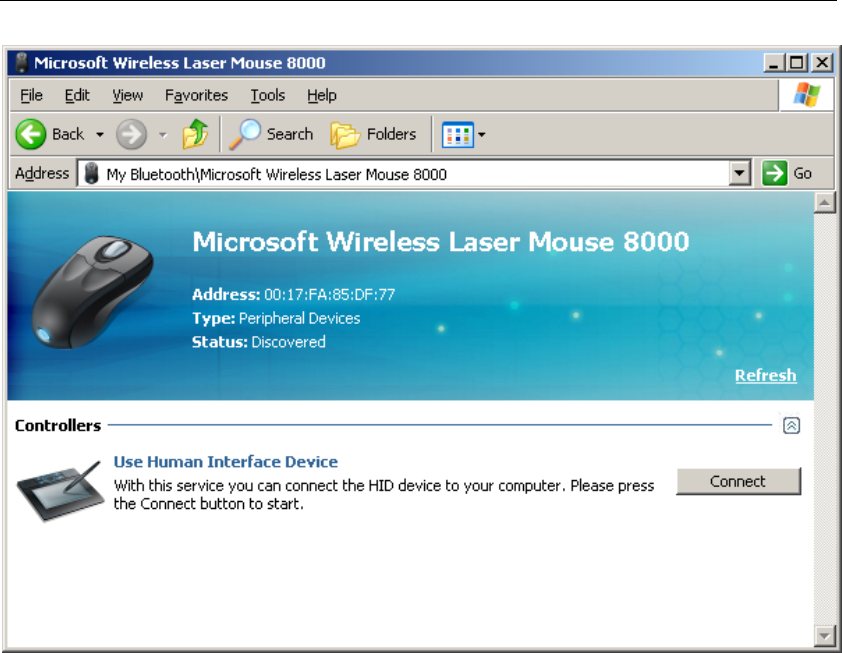Click the 'Controllers' section heading

tap(58, 425)
